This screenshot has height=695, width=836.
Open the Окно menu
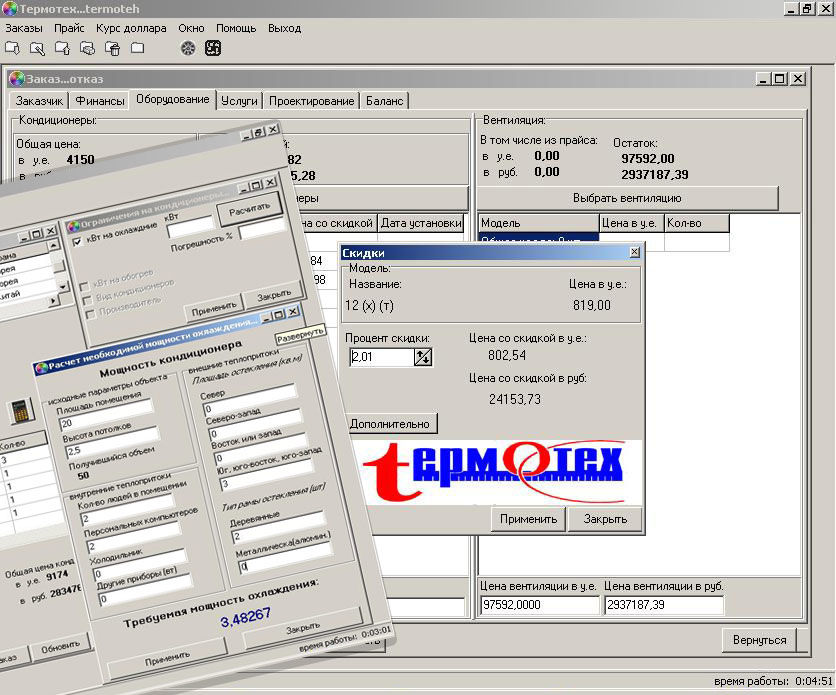[x=191, y=28]
